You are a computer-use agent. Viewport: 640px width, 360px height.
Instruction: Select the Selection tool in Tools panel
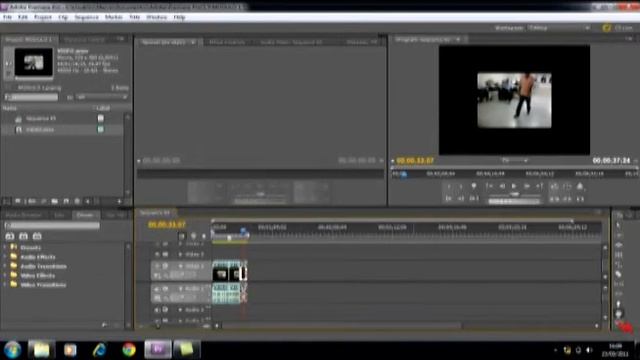(618, 225)
